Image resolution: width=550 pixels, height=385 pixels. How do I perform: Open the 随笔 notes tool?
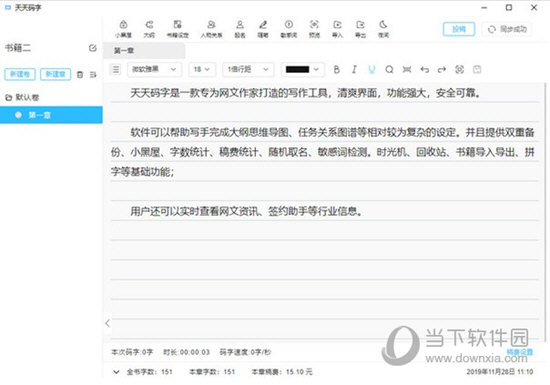pyautogui.click(x=263, y=29)
